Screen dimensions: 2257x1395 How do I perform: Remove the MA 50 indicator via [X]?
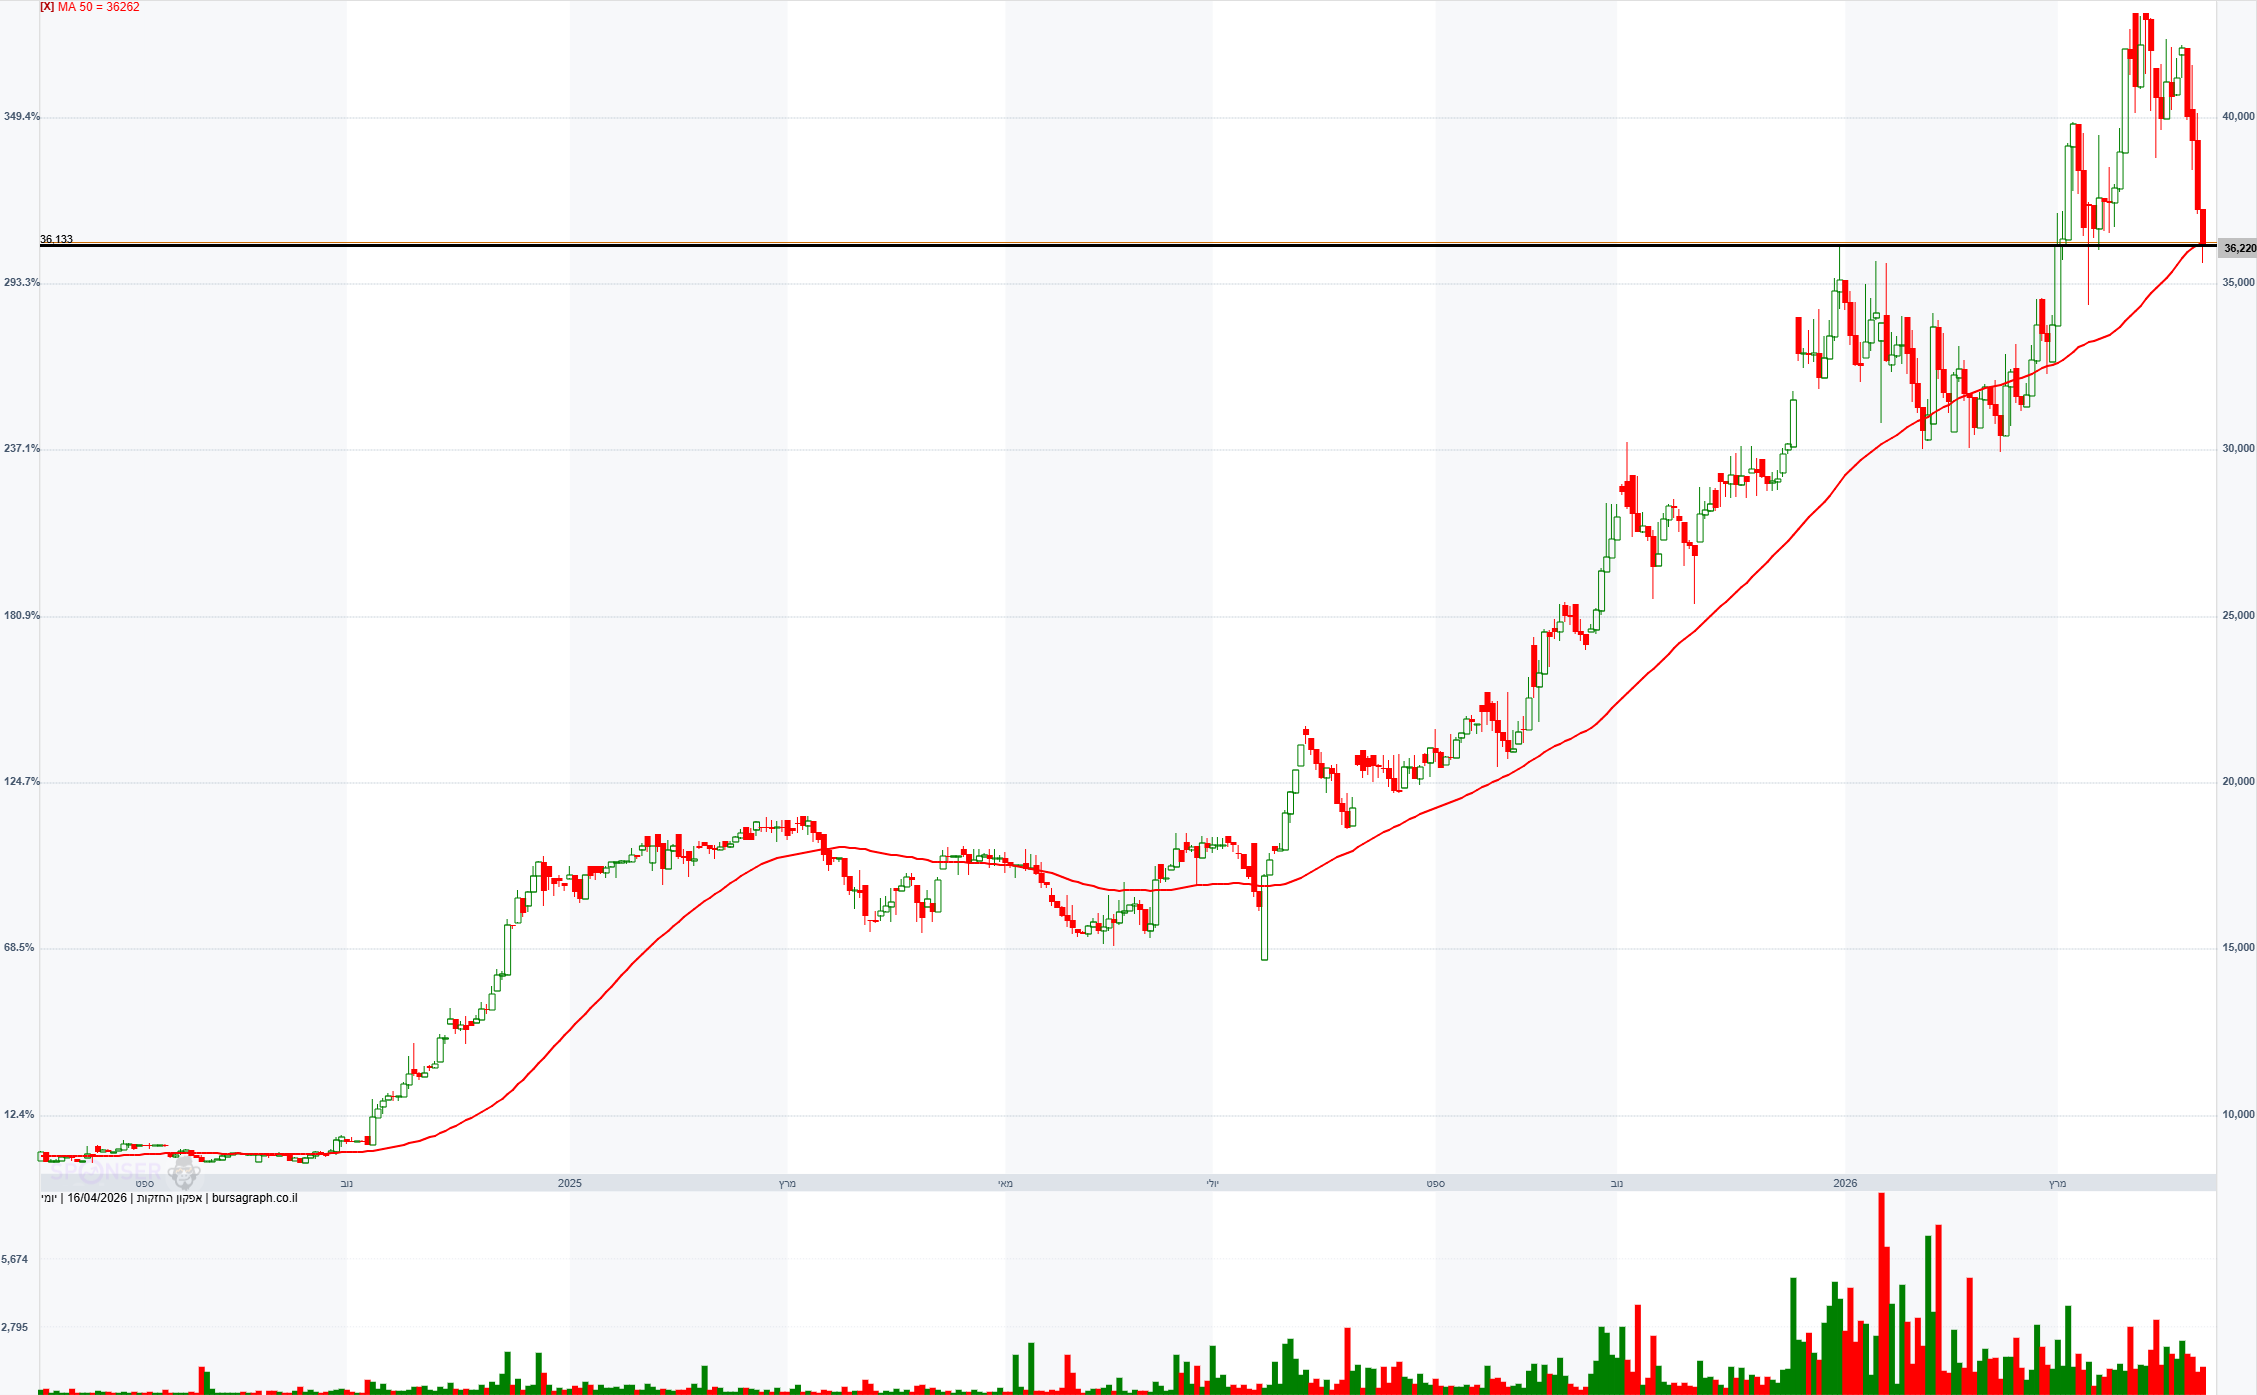tap(47, 7)
